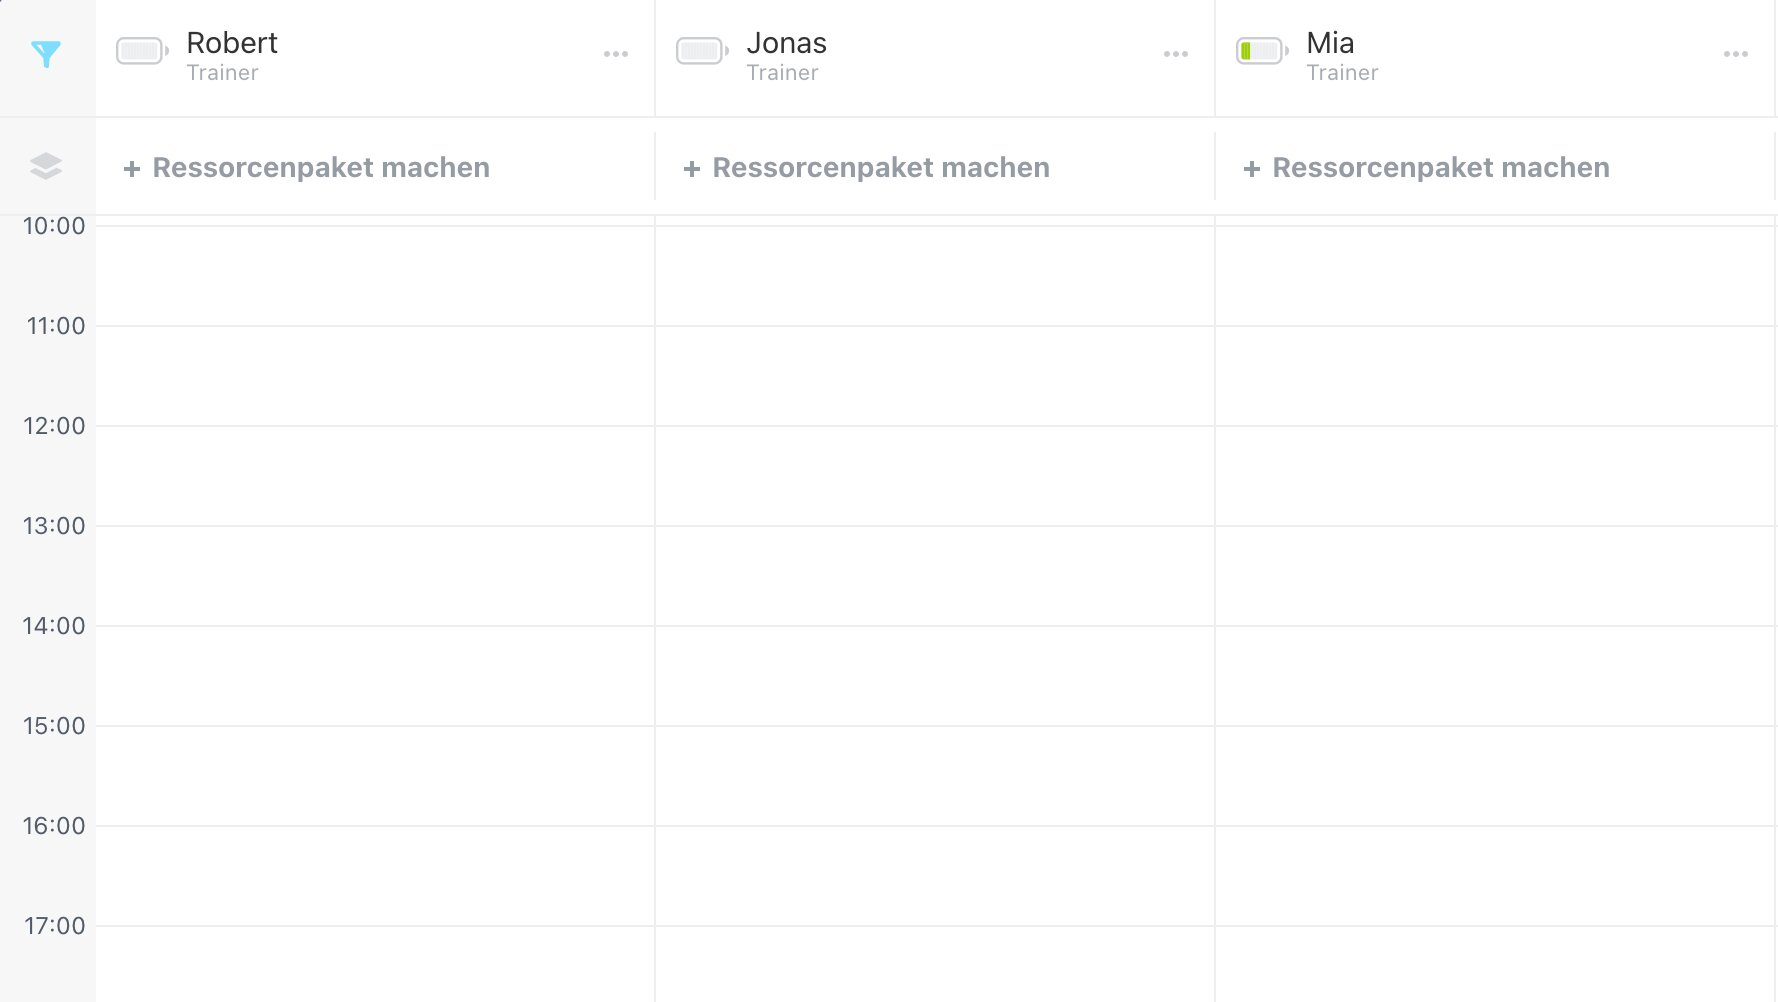Viewport: 1778px width, 1002px height.
Task: Click Robert's 16:00 calendar slot
Action: [375, 876]
